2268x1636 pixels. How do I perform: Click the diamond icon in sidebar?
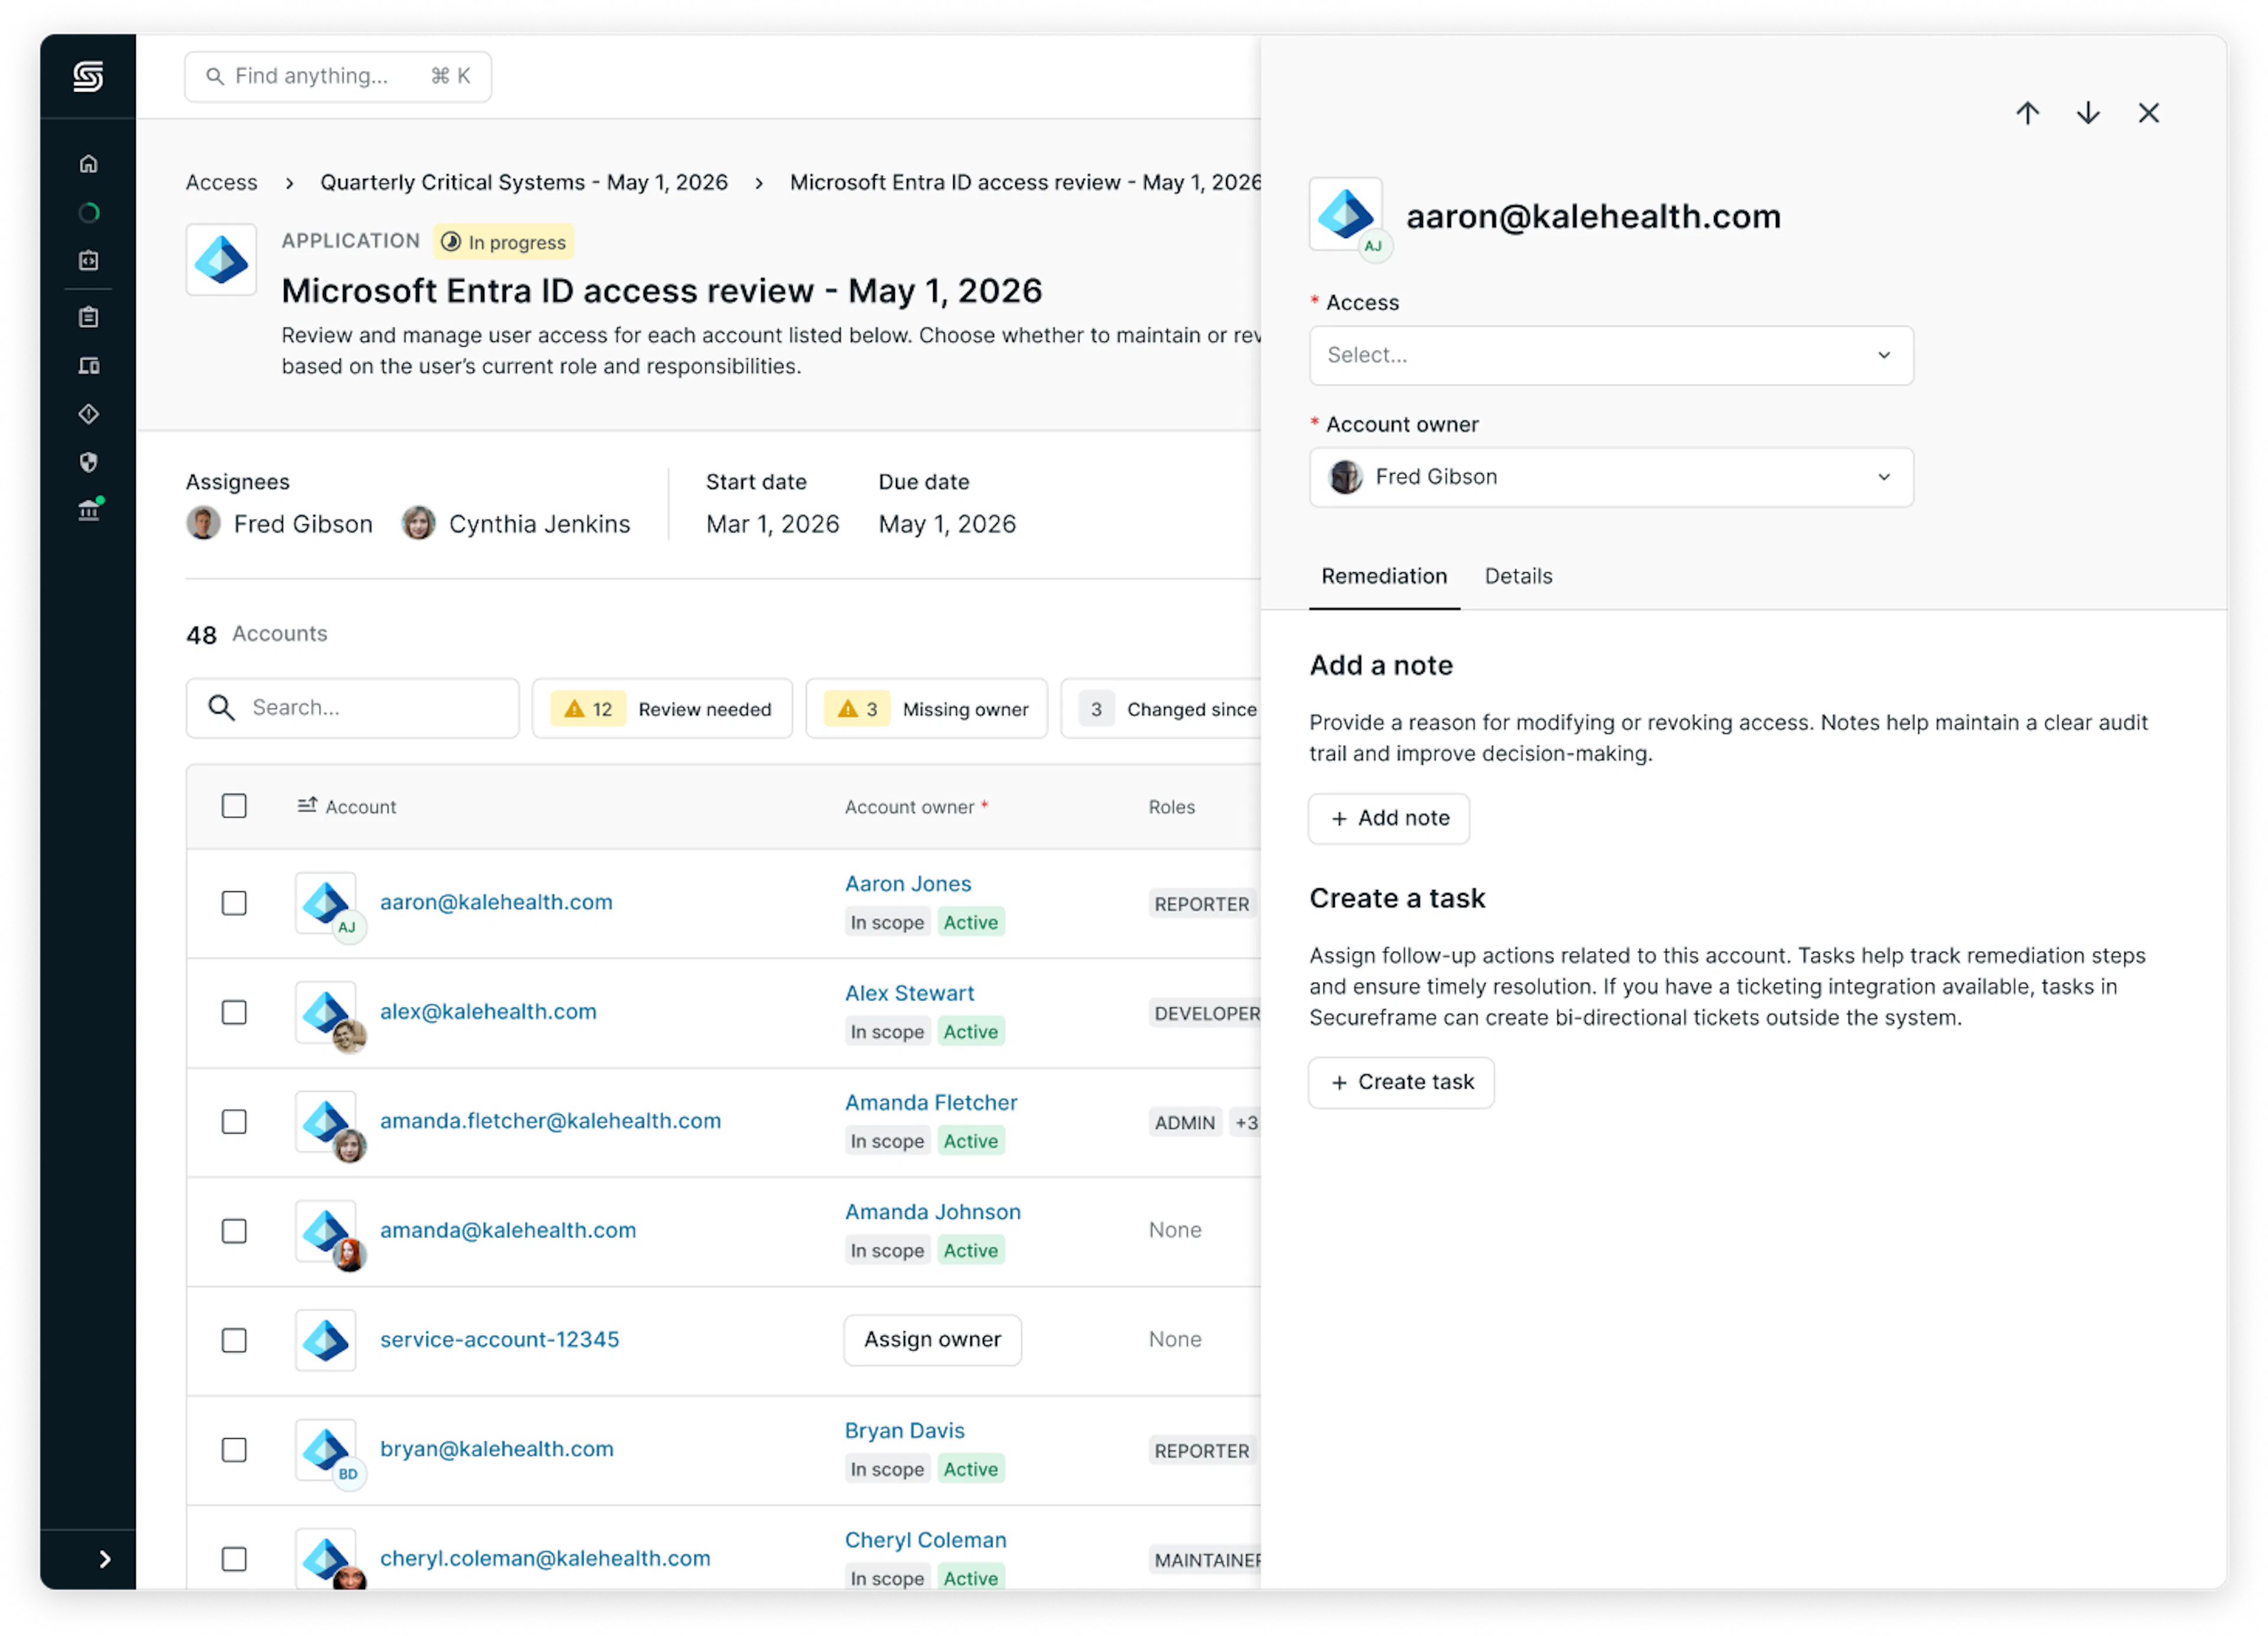[89, 414]
